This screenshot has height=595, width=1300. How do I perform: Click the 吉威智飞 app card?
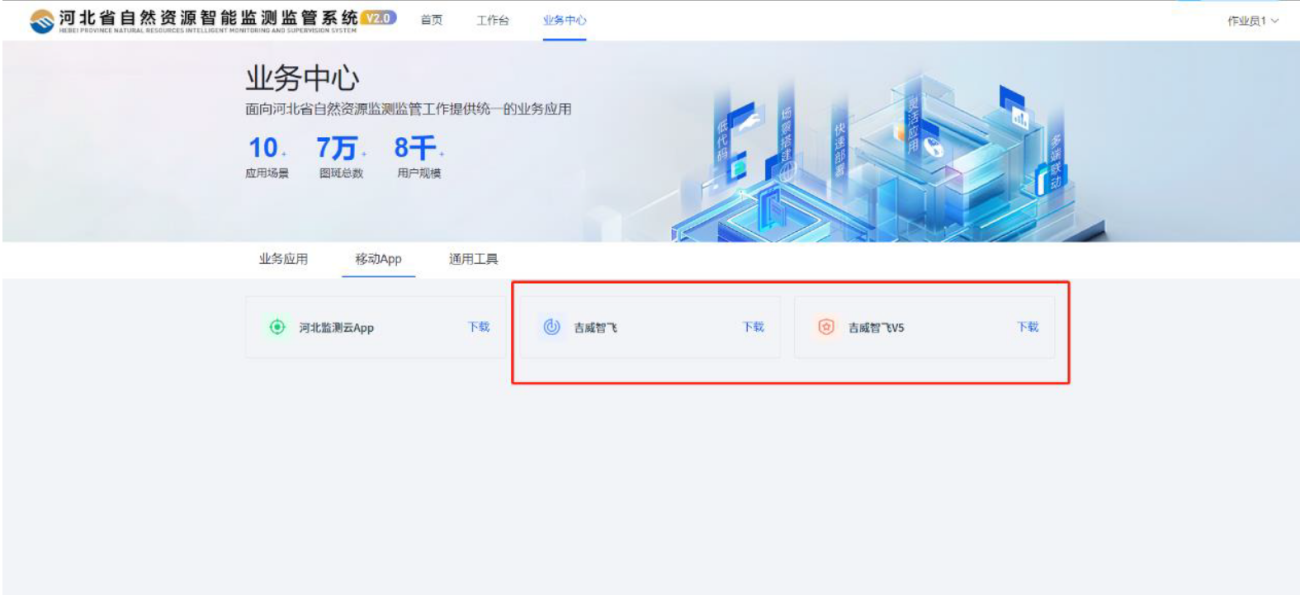pyautogui.click(x=649, y=327)
